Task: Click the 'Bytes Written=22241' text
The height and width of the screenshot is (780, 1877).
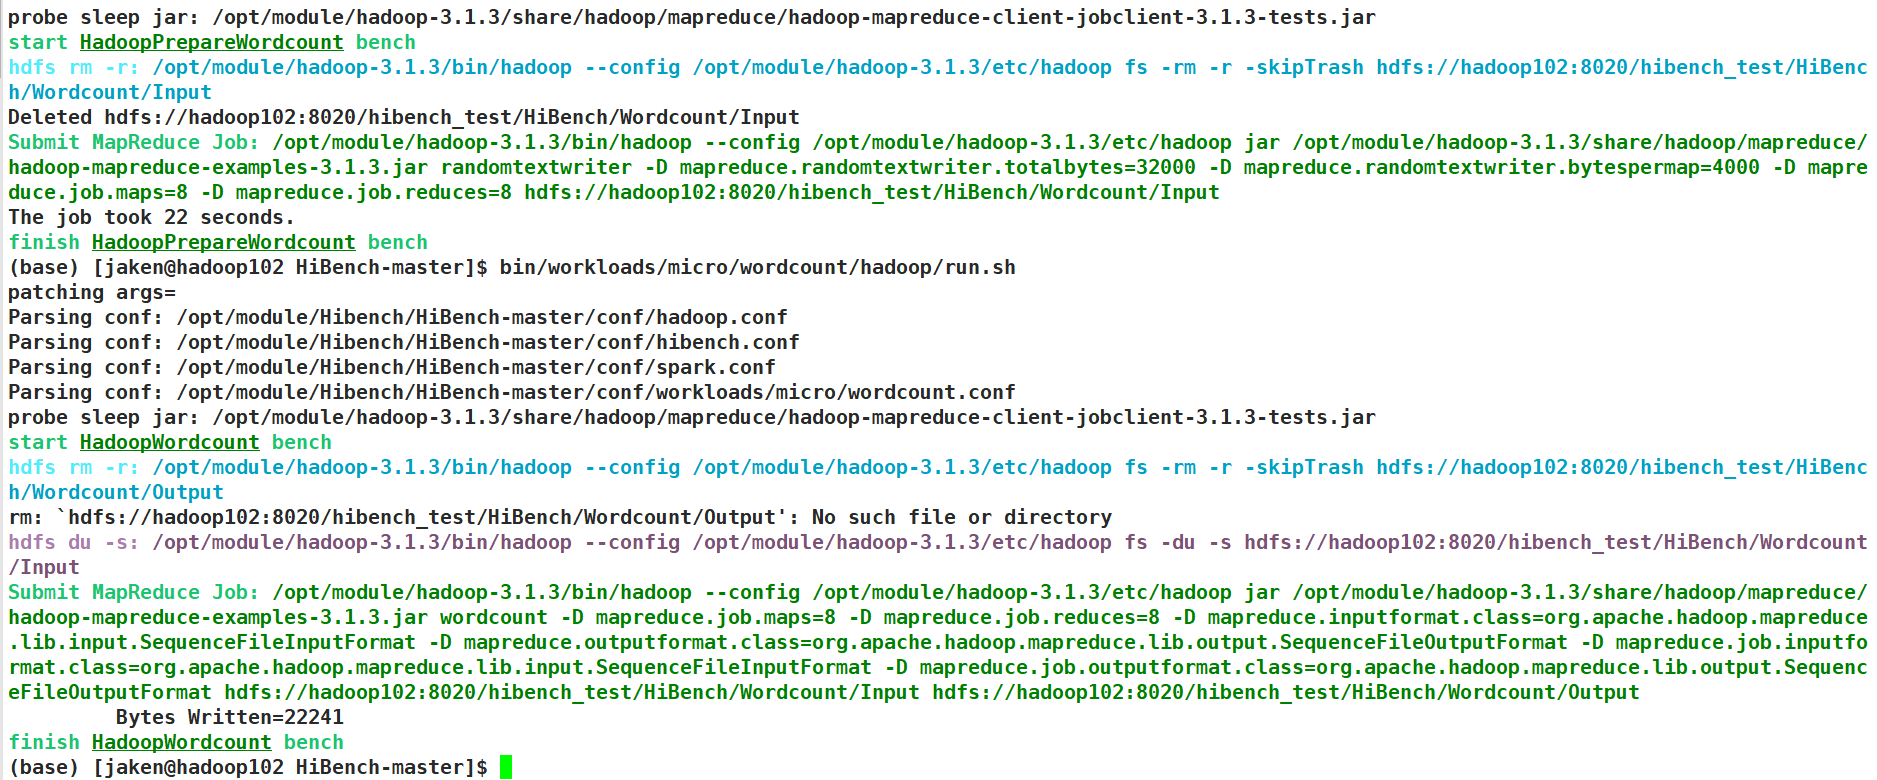Action: pyautogui.click(x=230, y=717)
